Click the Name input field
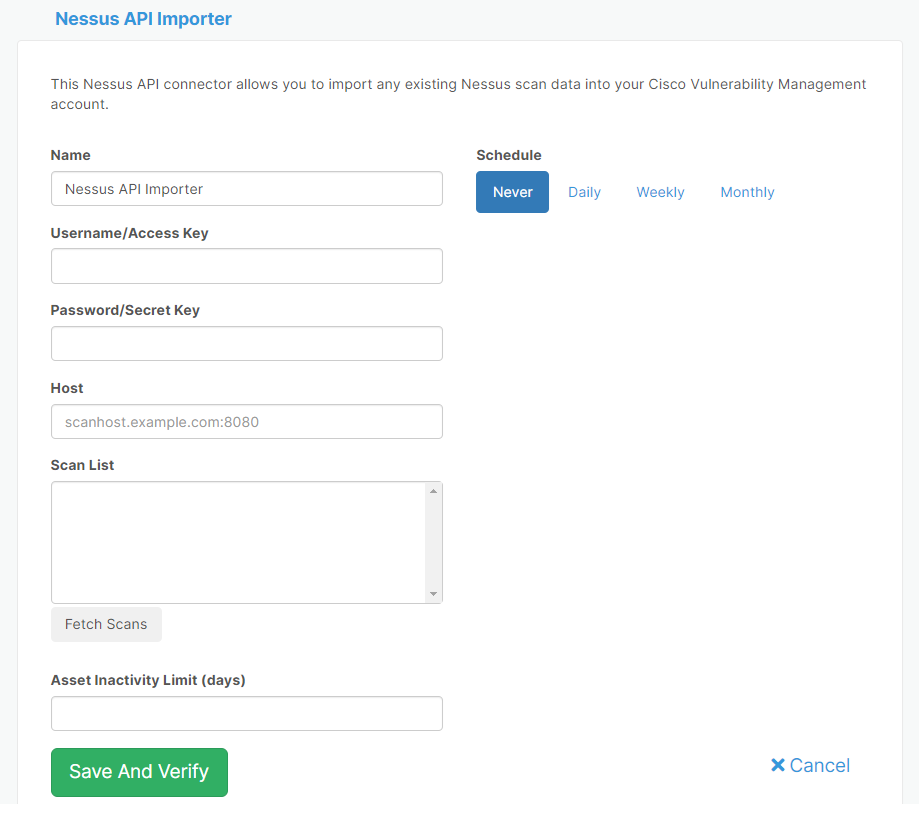This screenshot has width=919, height=819. click(x=247, y=189)
